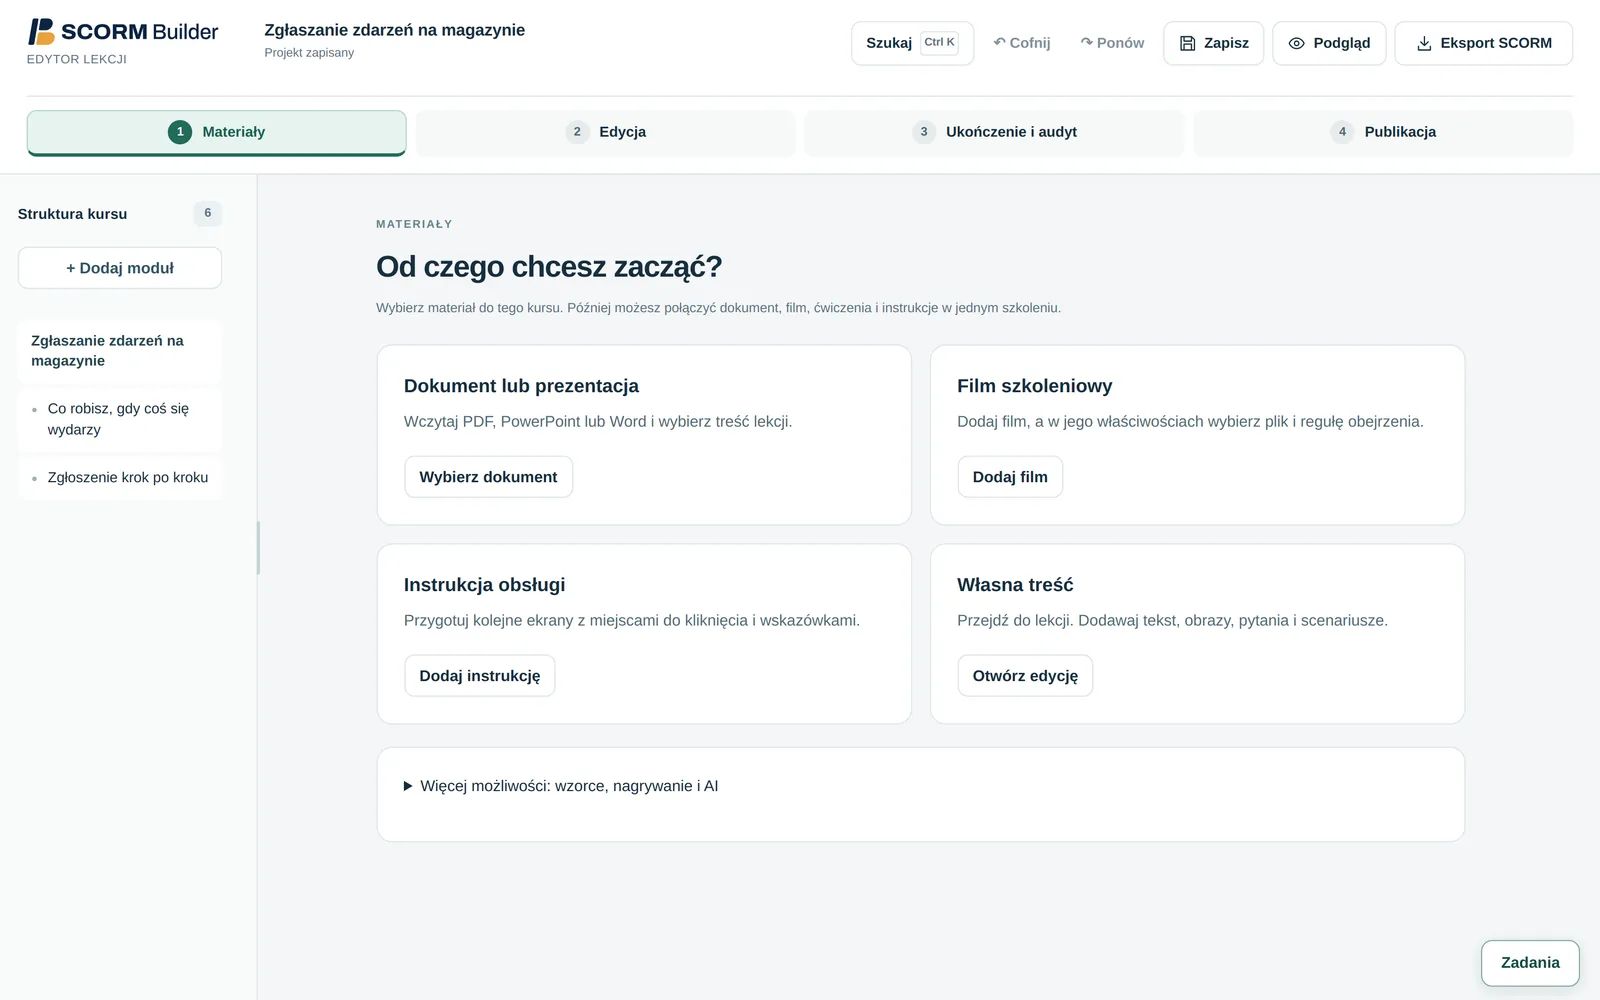Open lesson Co robisz, gdy coś się wydarzy
This screenshot has height=1000, width=1600.
120,419
